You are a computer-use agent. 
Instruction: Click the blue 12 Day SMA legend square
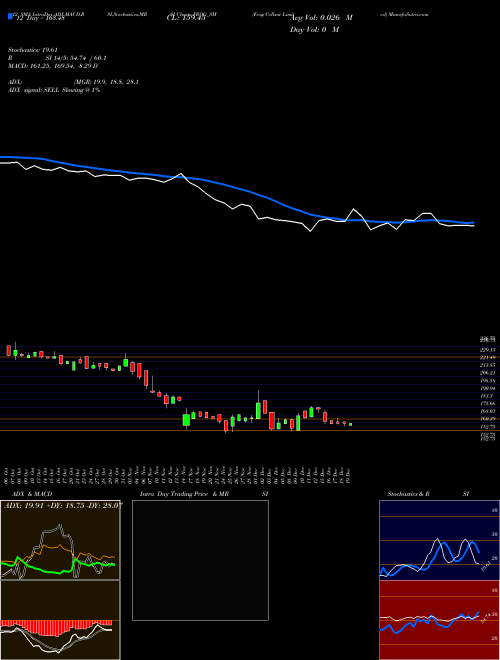(11, 16)
